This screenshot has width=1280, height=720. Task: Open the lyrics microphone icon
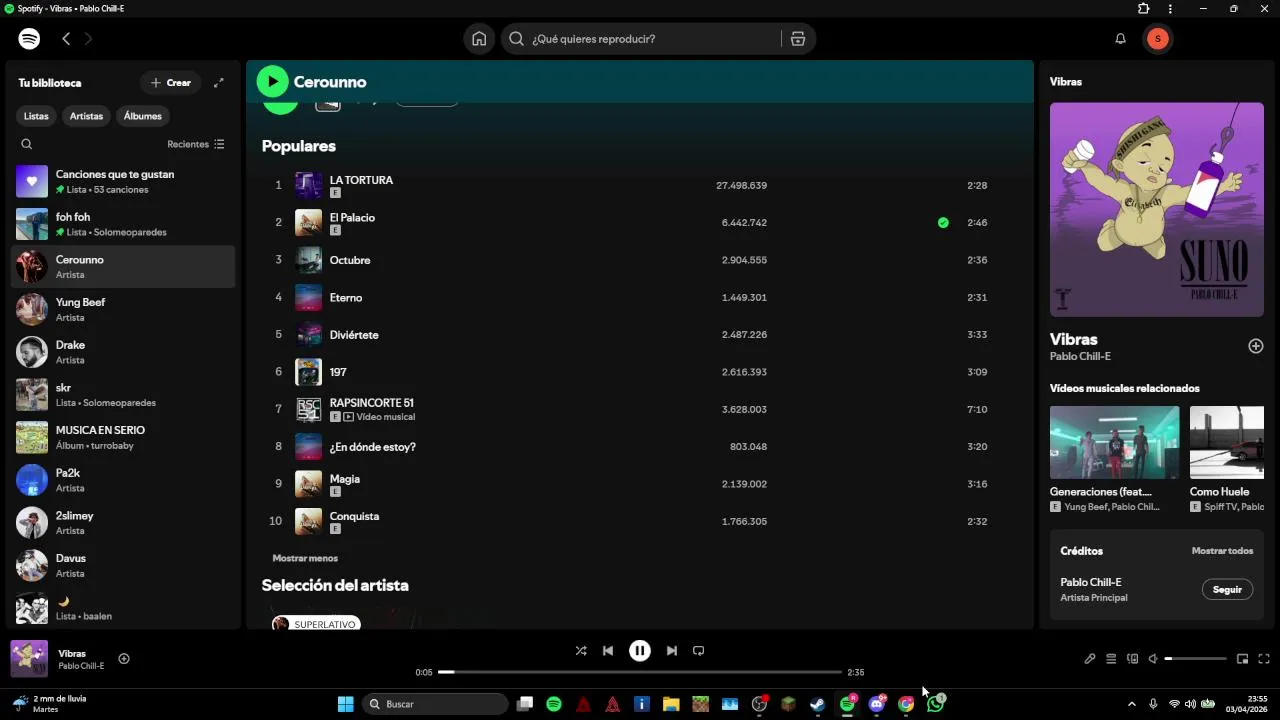(x=1090, y=659)
